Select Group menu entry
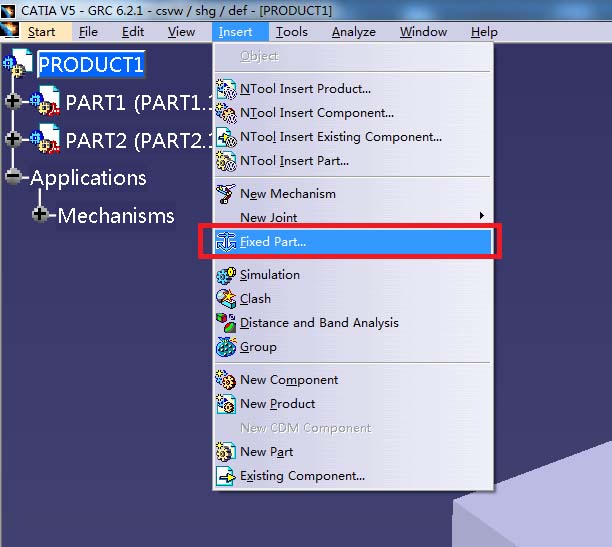 click(x=353, y=347)
